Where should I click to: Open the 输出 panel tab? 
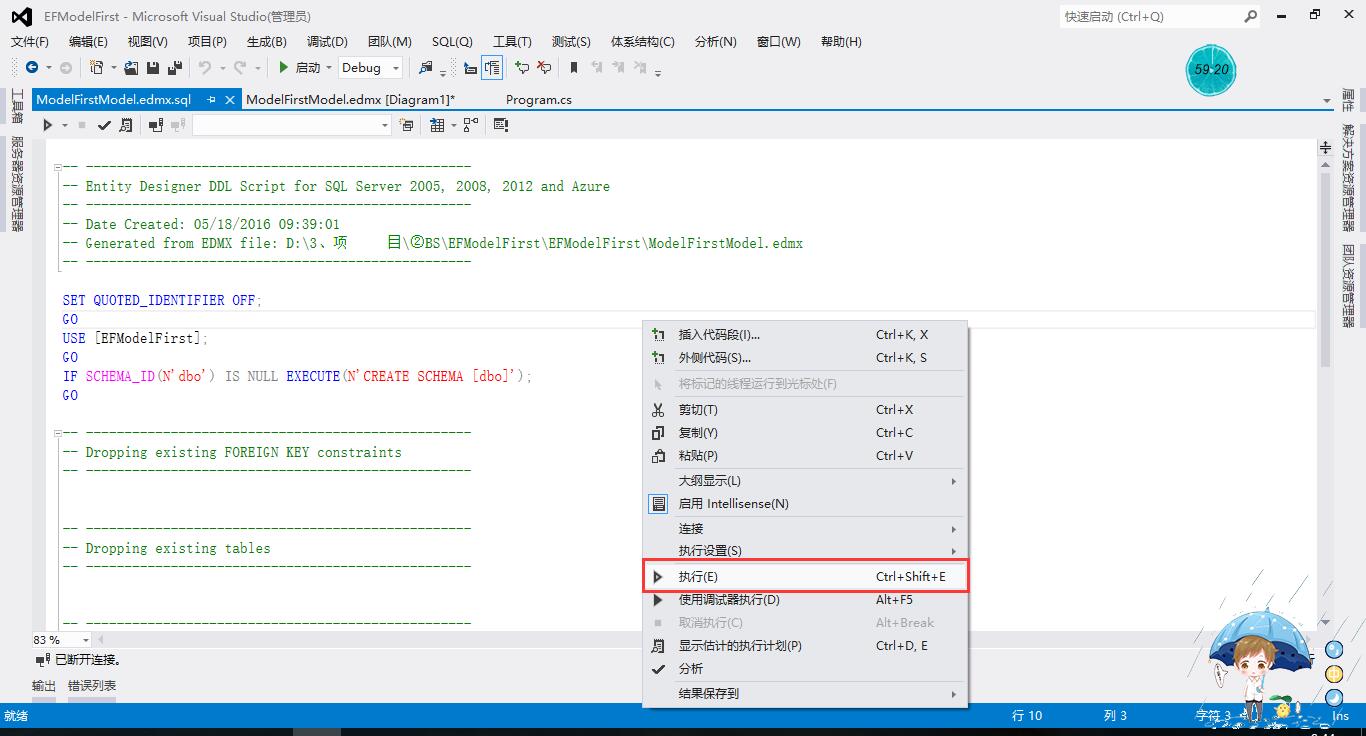[44, 686]
